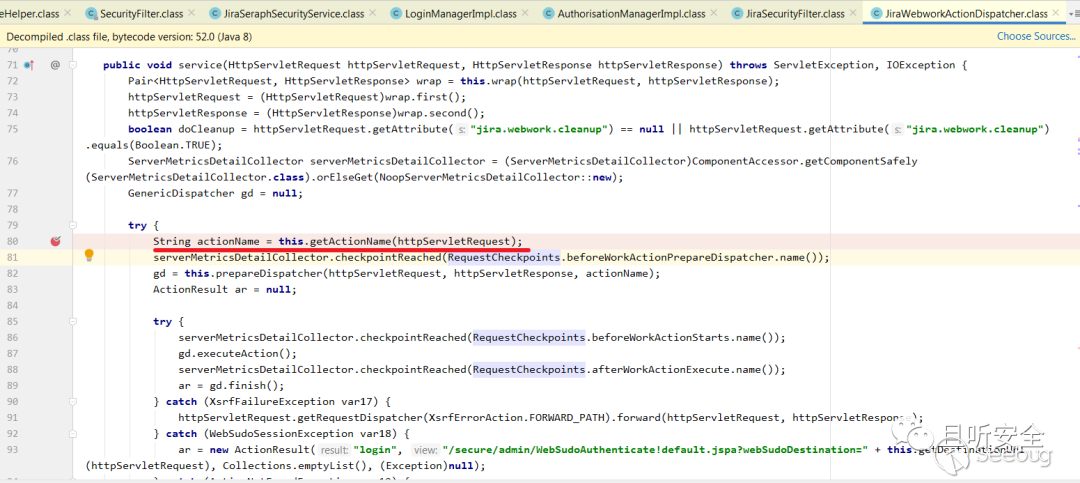Fold the XsrfFailureException catch block at line 90

click(73, 402)
